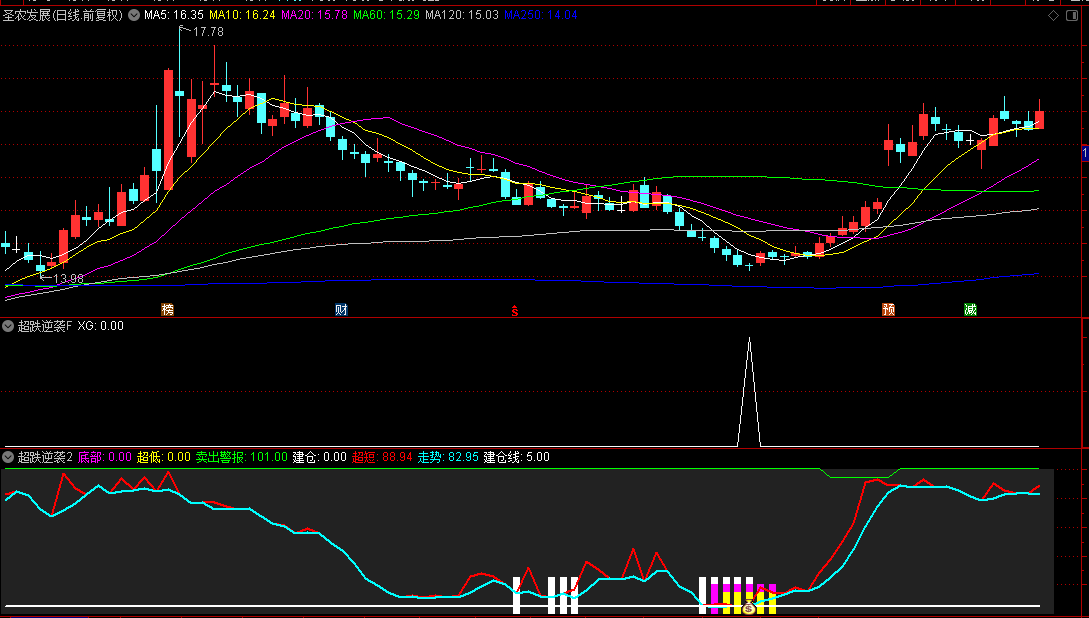Click the 预 forecast marker icon

[x=888, y=310]
